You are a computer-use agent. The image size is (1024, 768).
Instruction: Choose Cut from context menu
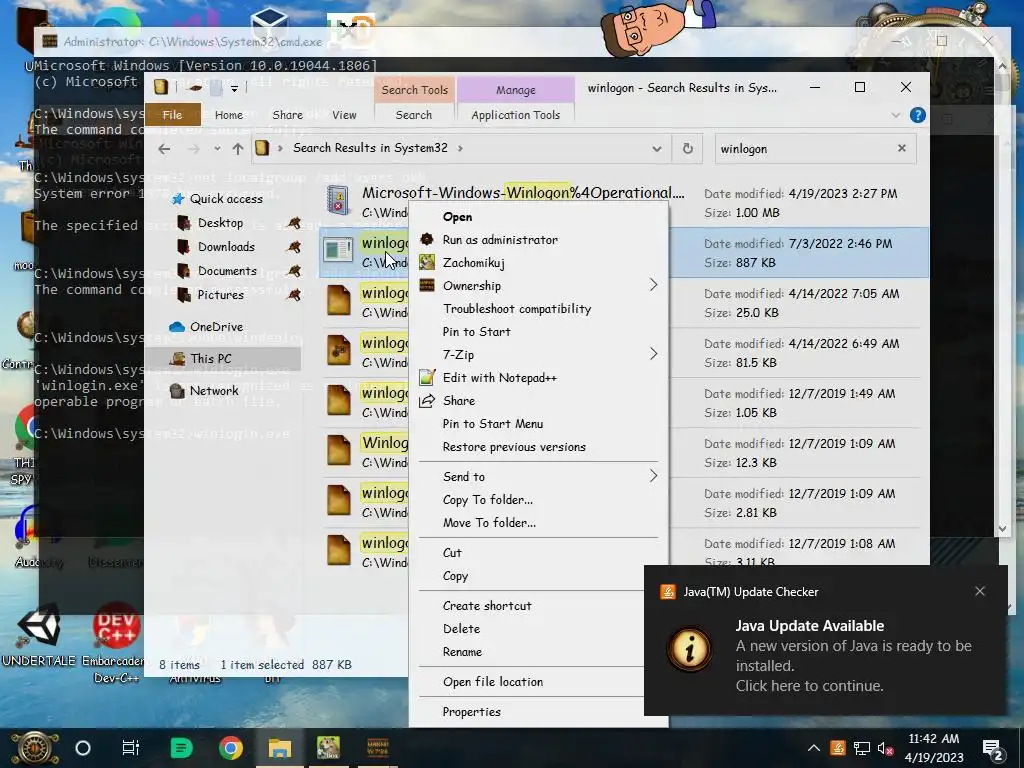click(452, 552)
